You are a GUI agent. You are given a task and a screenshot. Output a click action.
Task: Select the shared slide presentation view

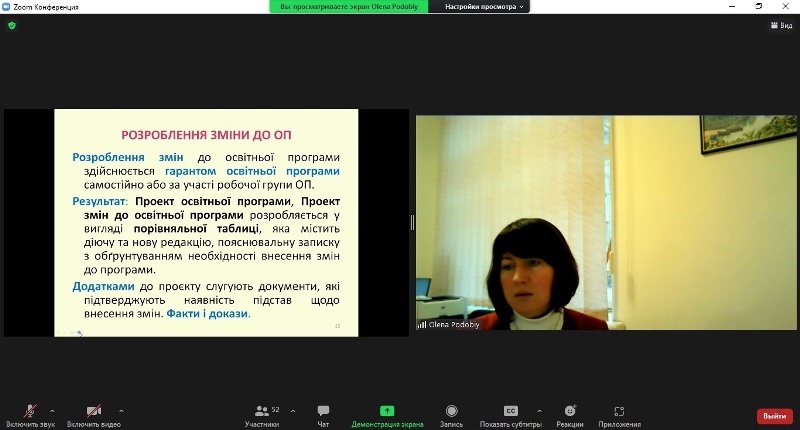206,222
